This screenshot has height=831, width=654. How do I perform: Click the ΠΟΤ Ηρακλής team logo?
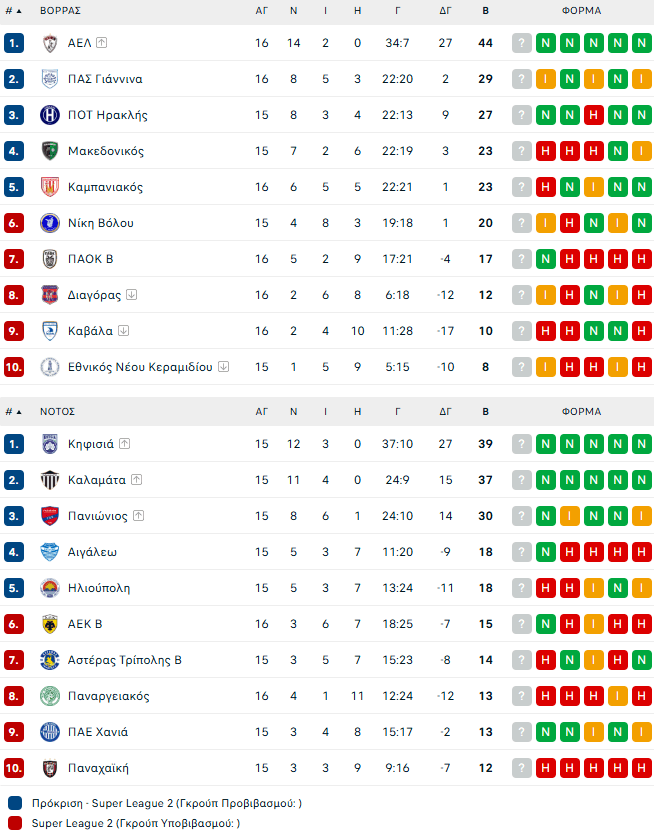(x=50, y=115)
